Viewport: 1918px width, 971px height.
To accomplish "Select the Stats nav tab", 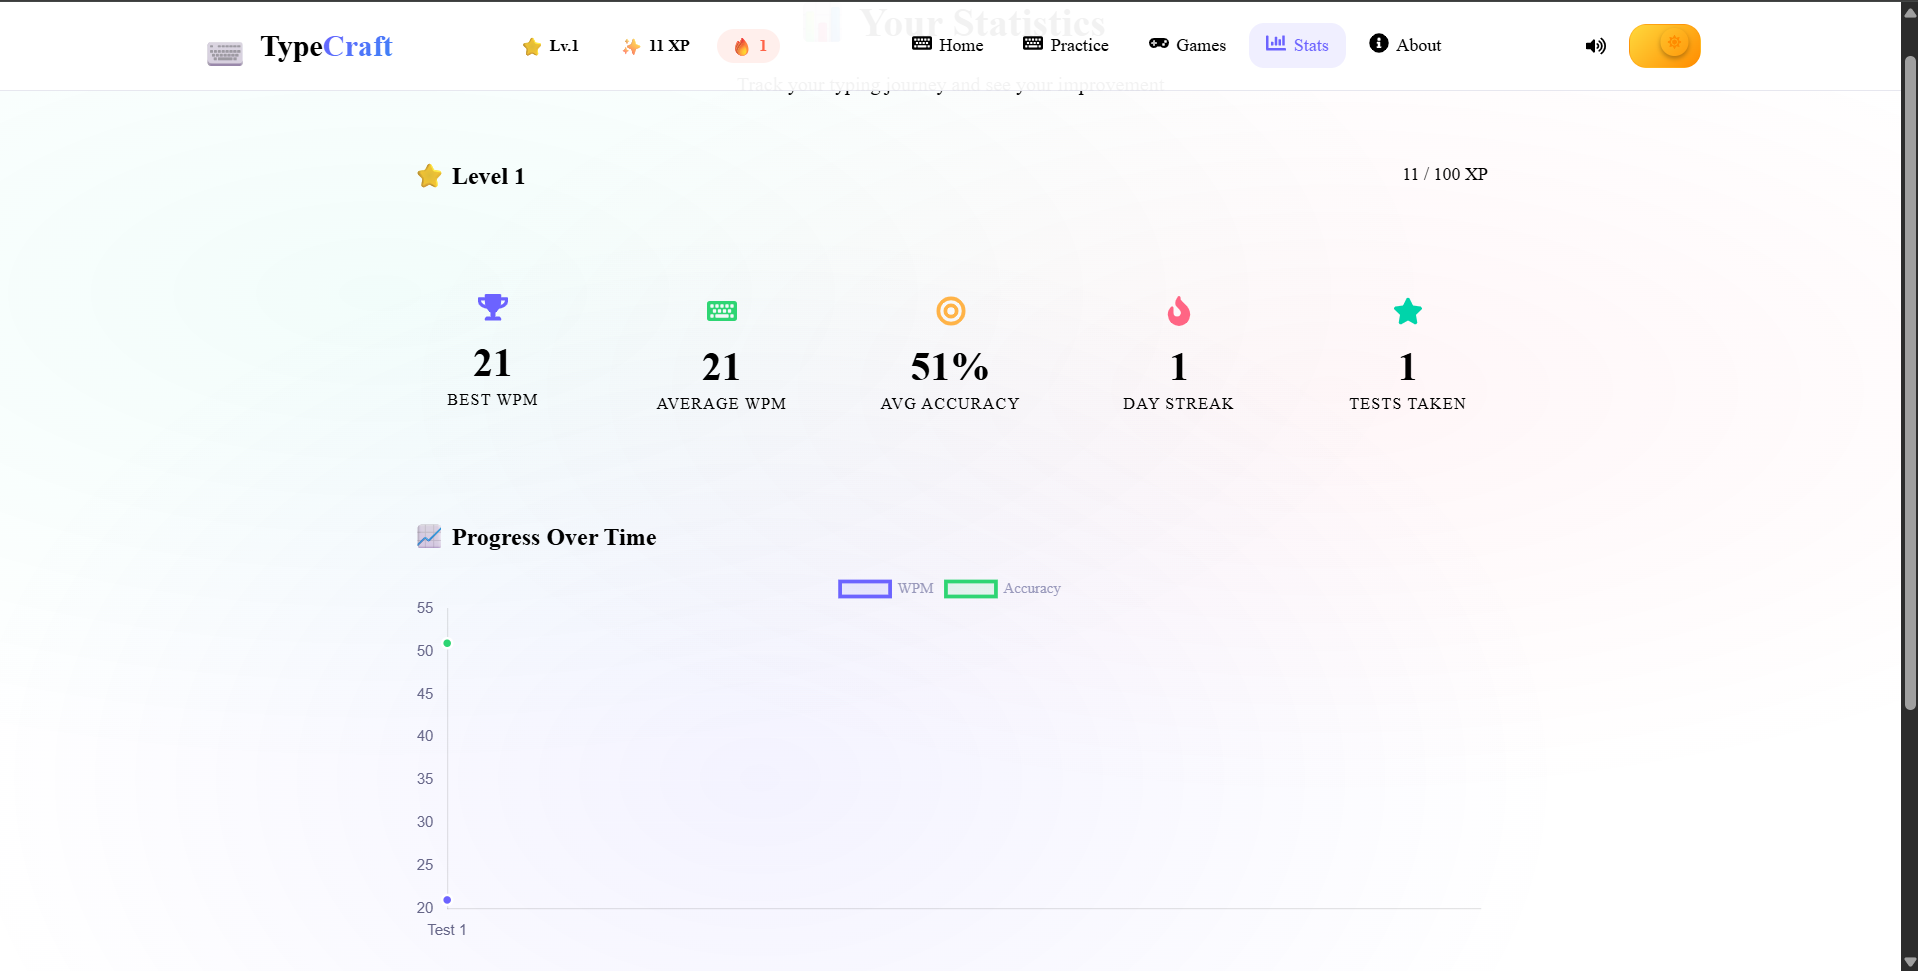I will coord(1297,45).
